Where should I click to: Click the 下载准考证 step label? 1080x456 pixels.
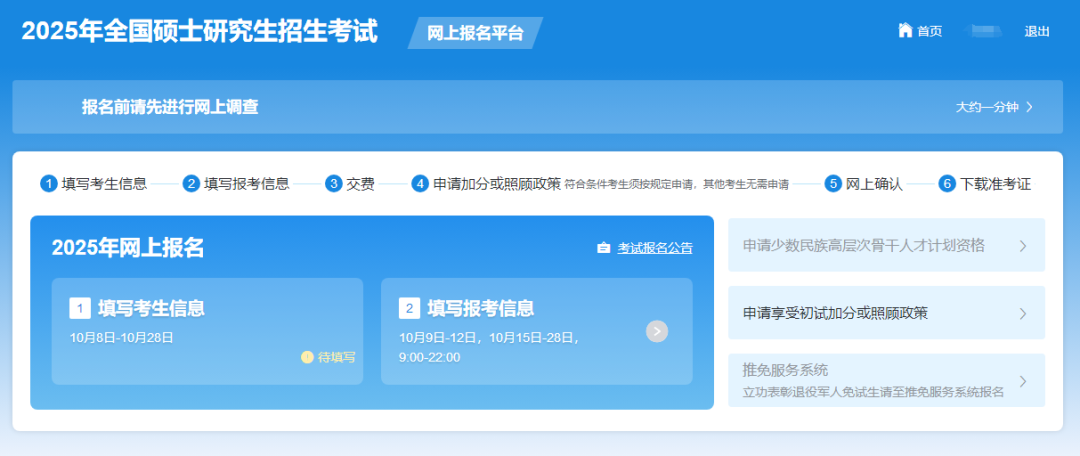[995, 184]
